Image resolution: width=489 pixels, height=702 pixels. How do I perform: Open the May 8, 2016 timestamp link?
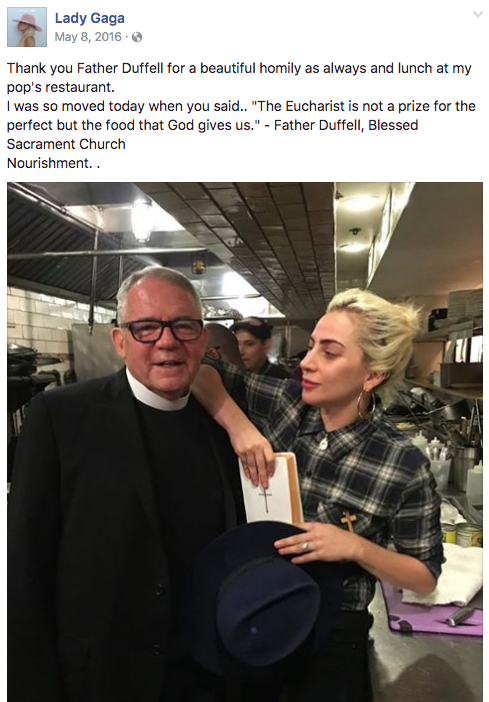point(88,37)
